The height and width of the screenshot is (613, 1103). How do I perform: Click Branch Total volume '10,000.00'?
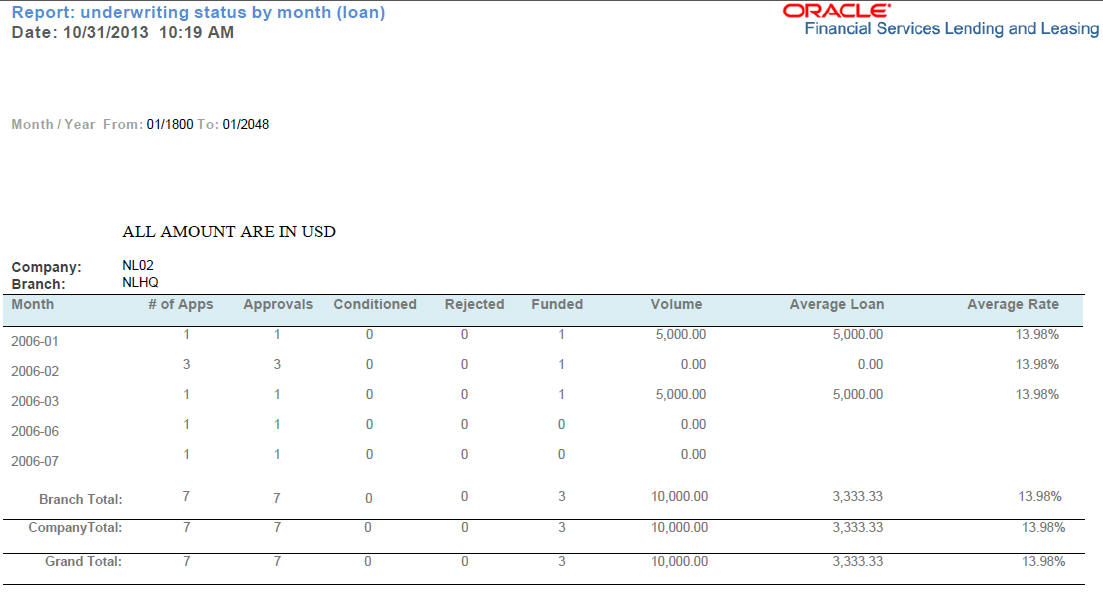[680, 496]
